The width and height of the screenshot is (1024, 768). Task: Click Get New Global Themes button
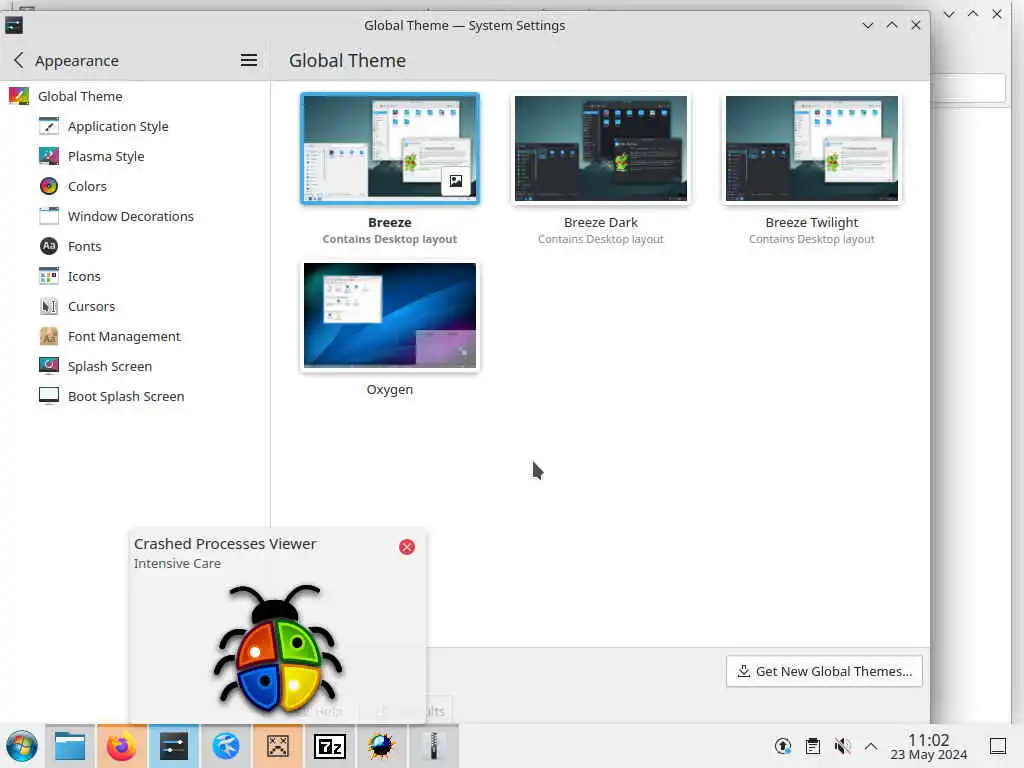click(824, 671)
